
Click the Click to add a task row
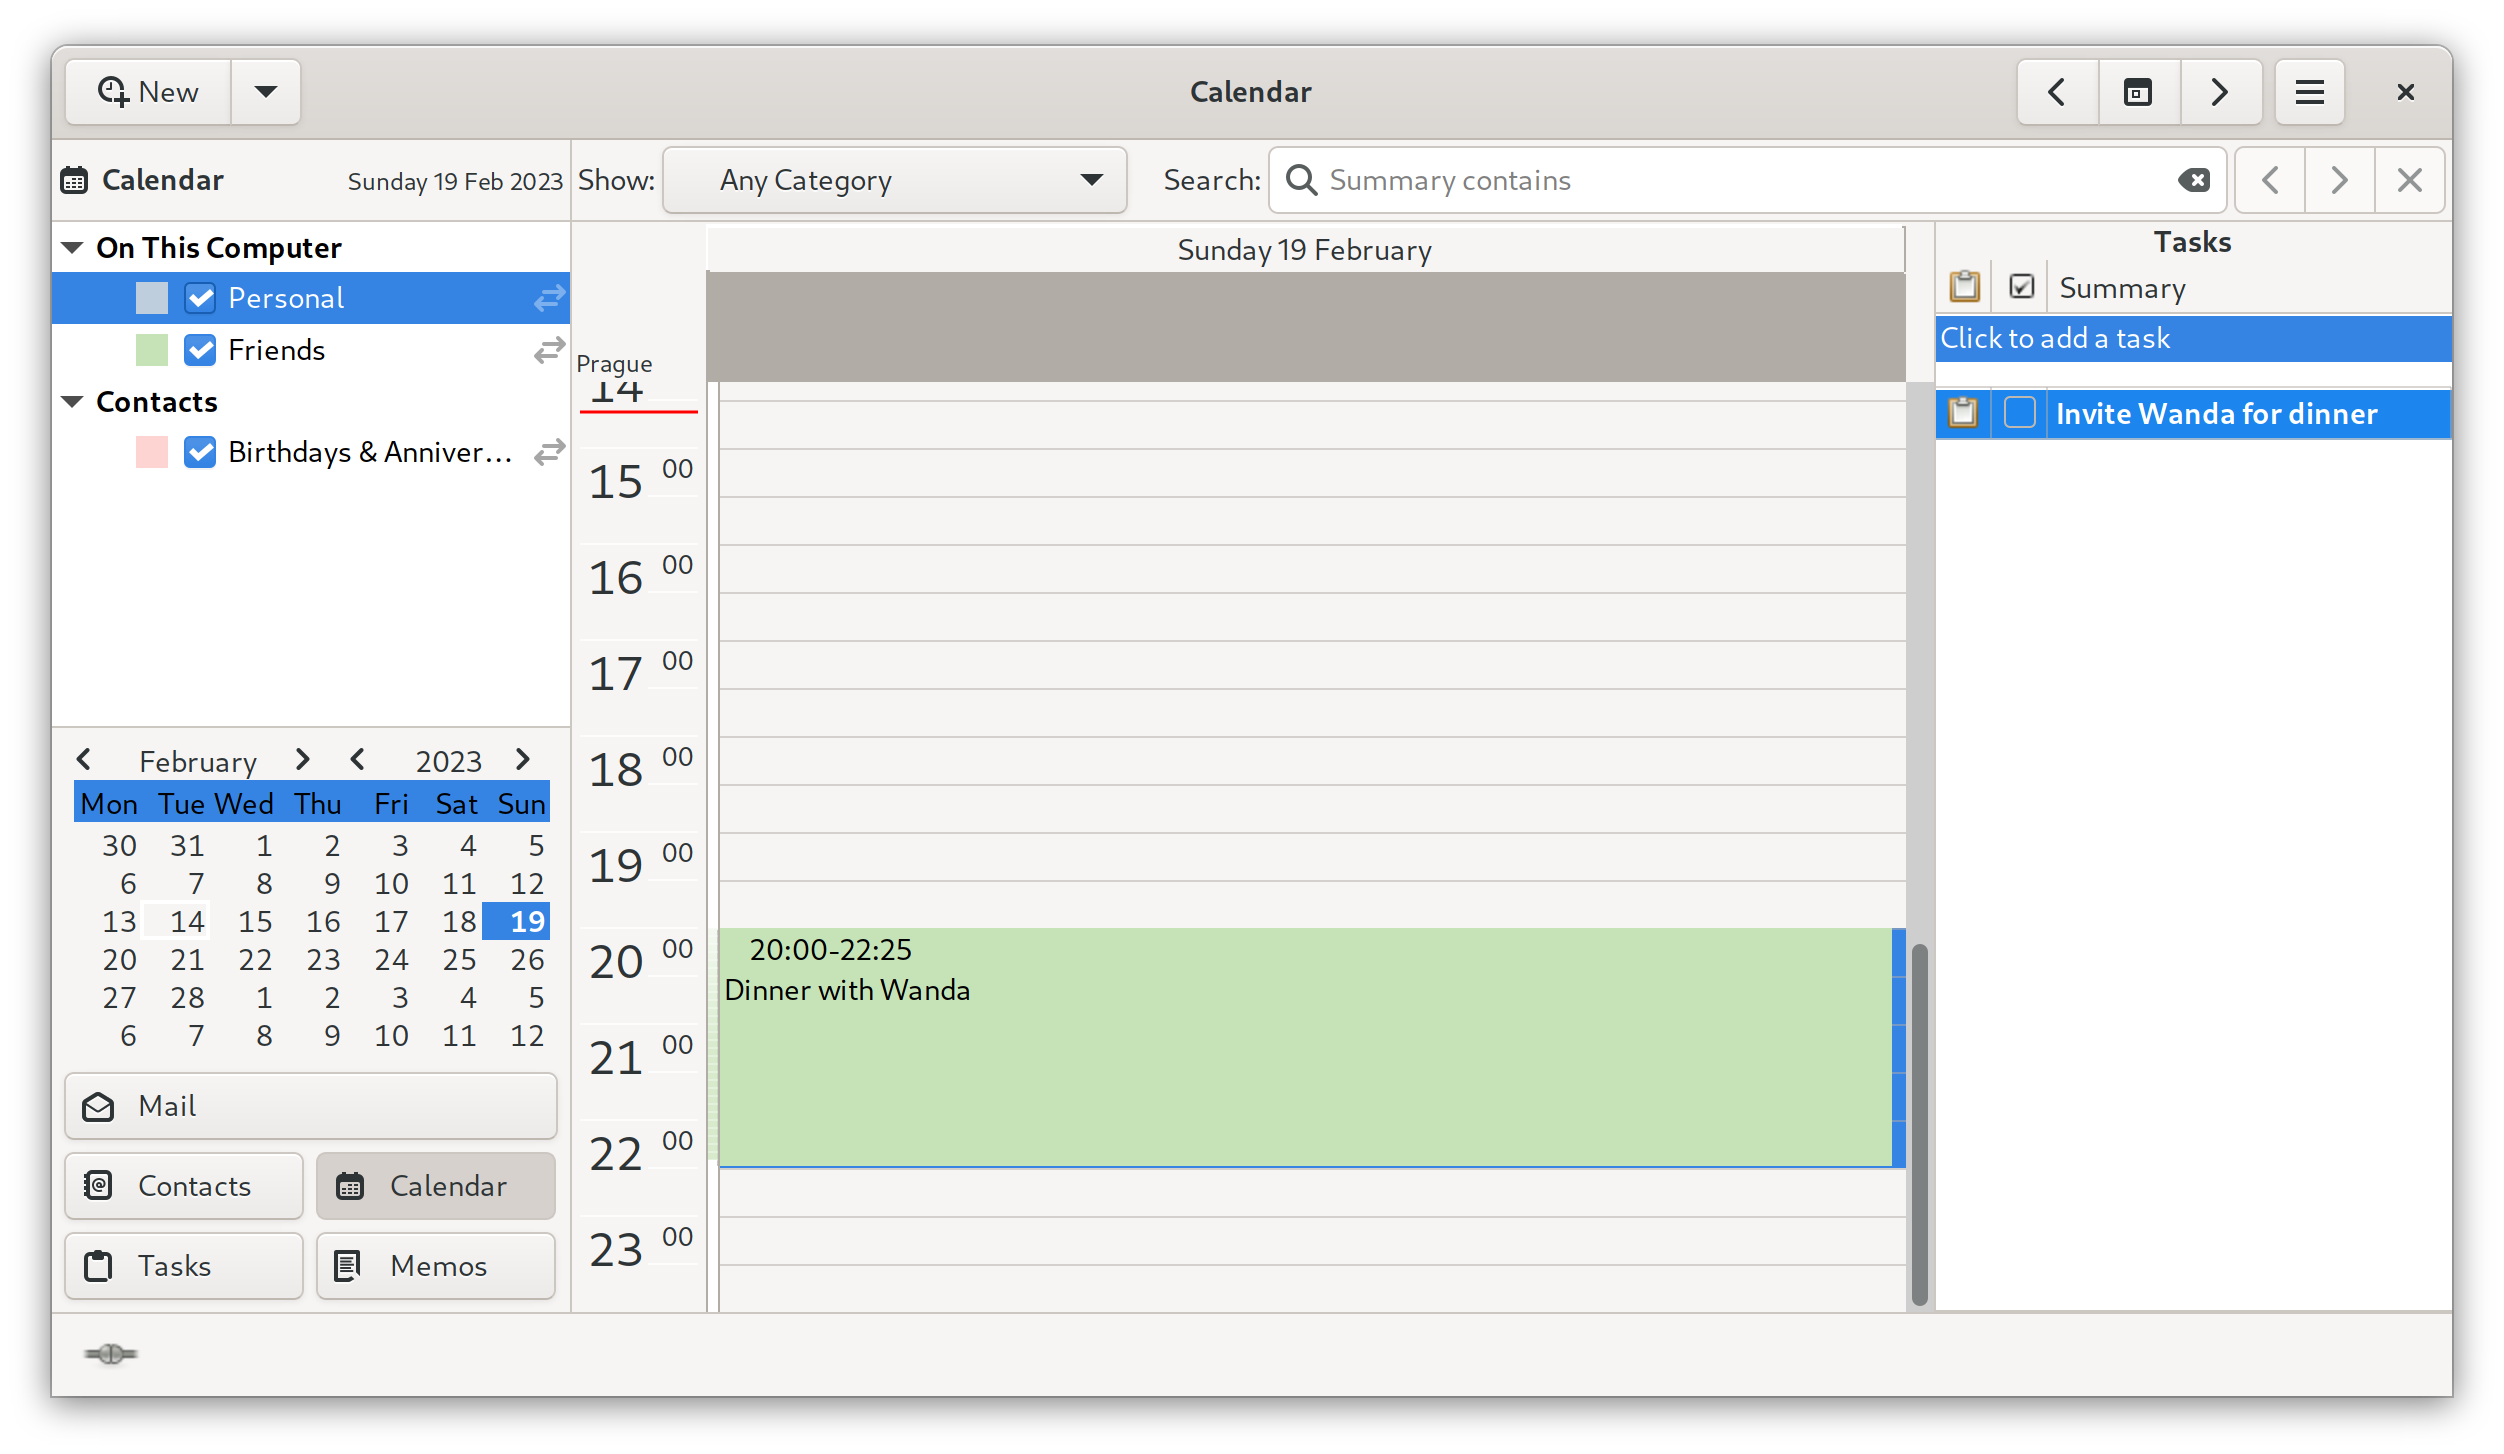point(2190,338)
